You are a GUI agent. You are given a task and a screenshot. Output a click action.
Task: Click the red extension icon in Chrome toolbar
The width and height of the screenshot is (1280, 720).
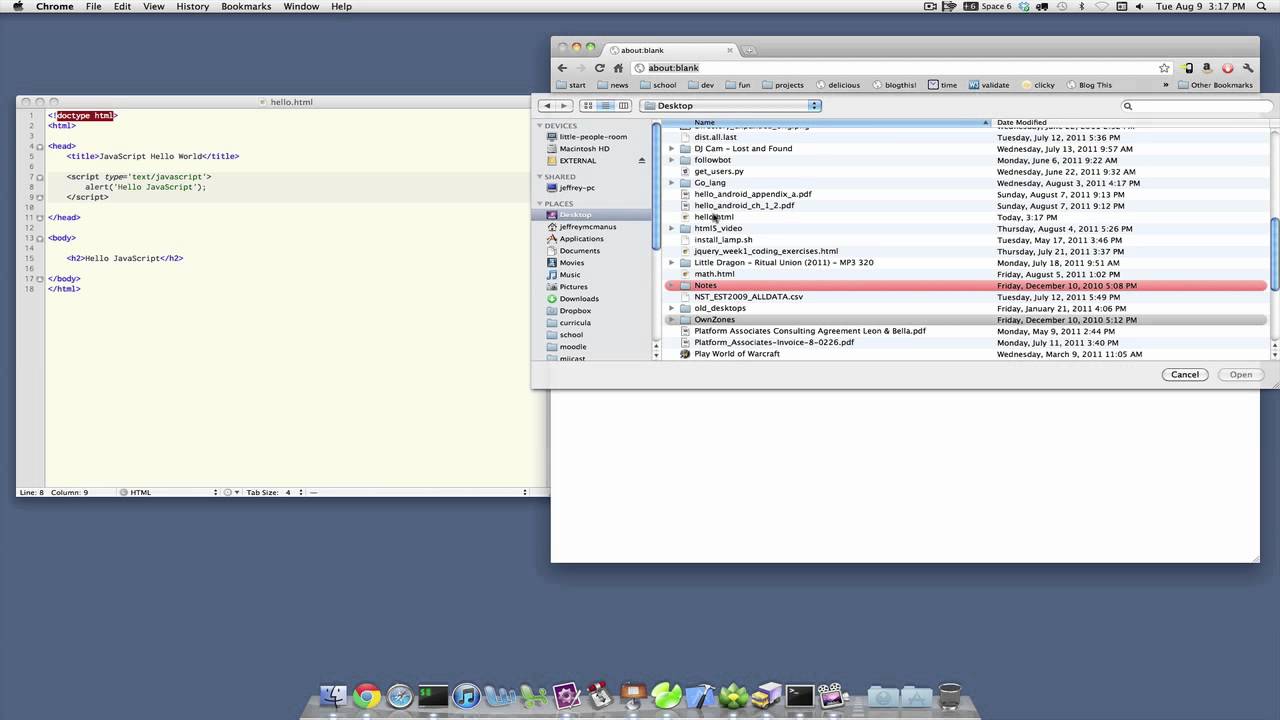1228,68
